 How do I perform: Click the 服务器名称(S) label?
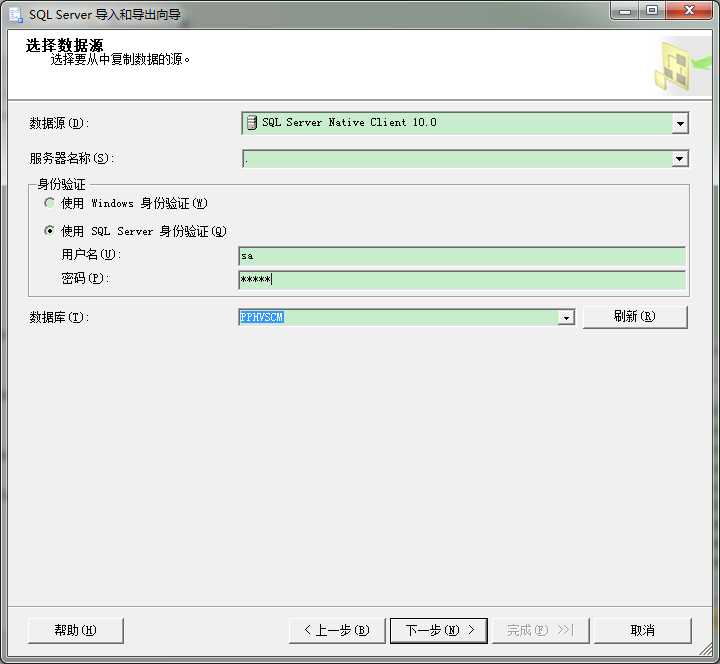tap(72, 158)
